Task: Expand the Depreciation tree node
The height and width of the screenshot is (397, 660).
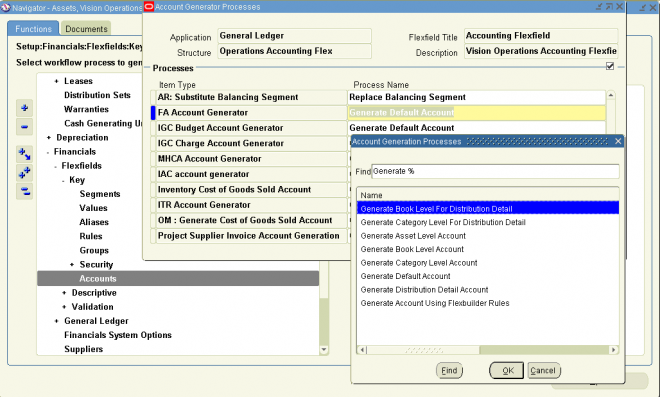Action: pos(49,138)
